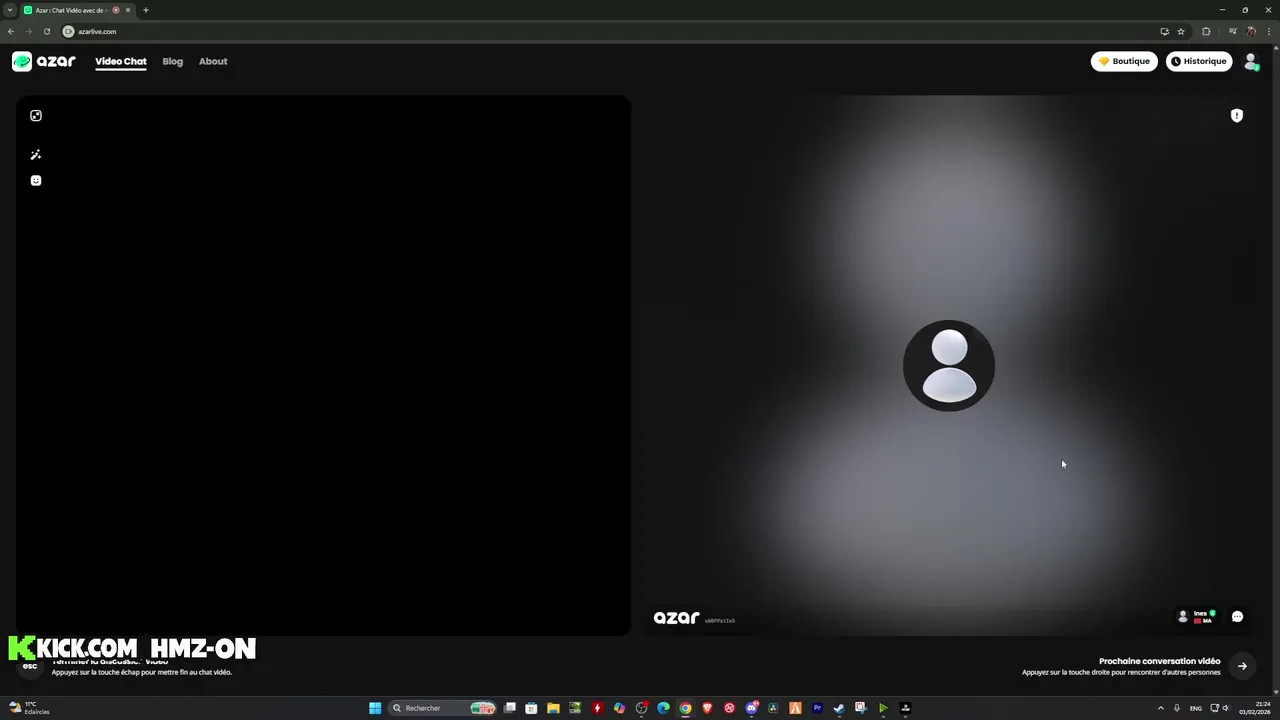Open Task View from the taskbar

point(510,708)
